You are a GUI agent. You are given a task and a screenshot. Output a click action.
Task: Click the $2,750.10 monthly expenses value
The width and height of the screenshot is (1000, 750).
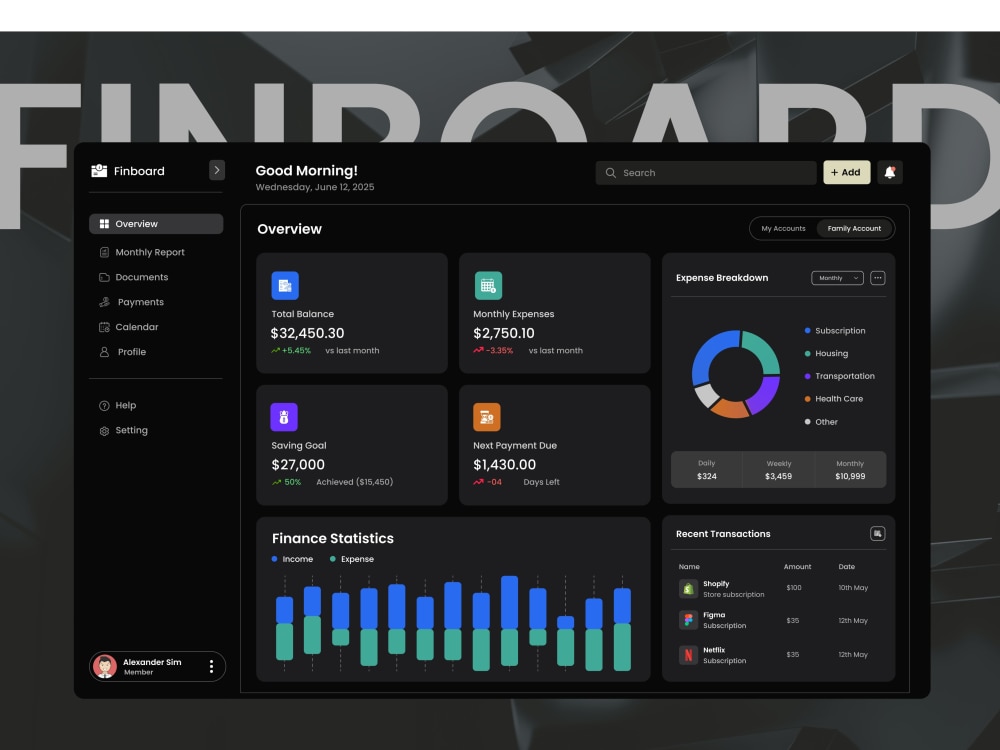tap(504, 333)
